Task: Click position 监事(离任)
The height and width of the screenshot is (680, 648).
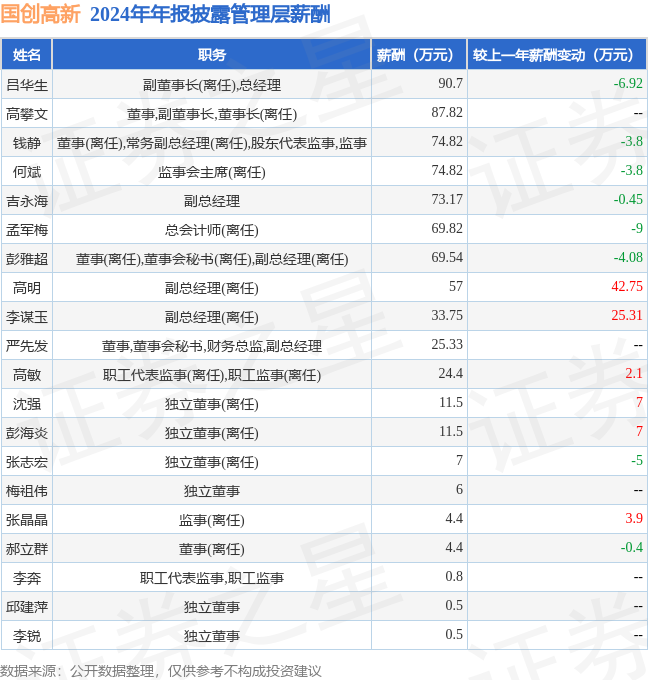Action: [212, 520]
